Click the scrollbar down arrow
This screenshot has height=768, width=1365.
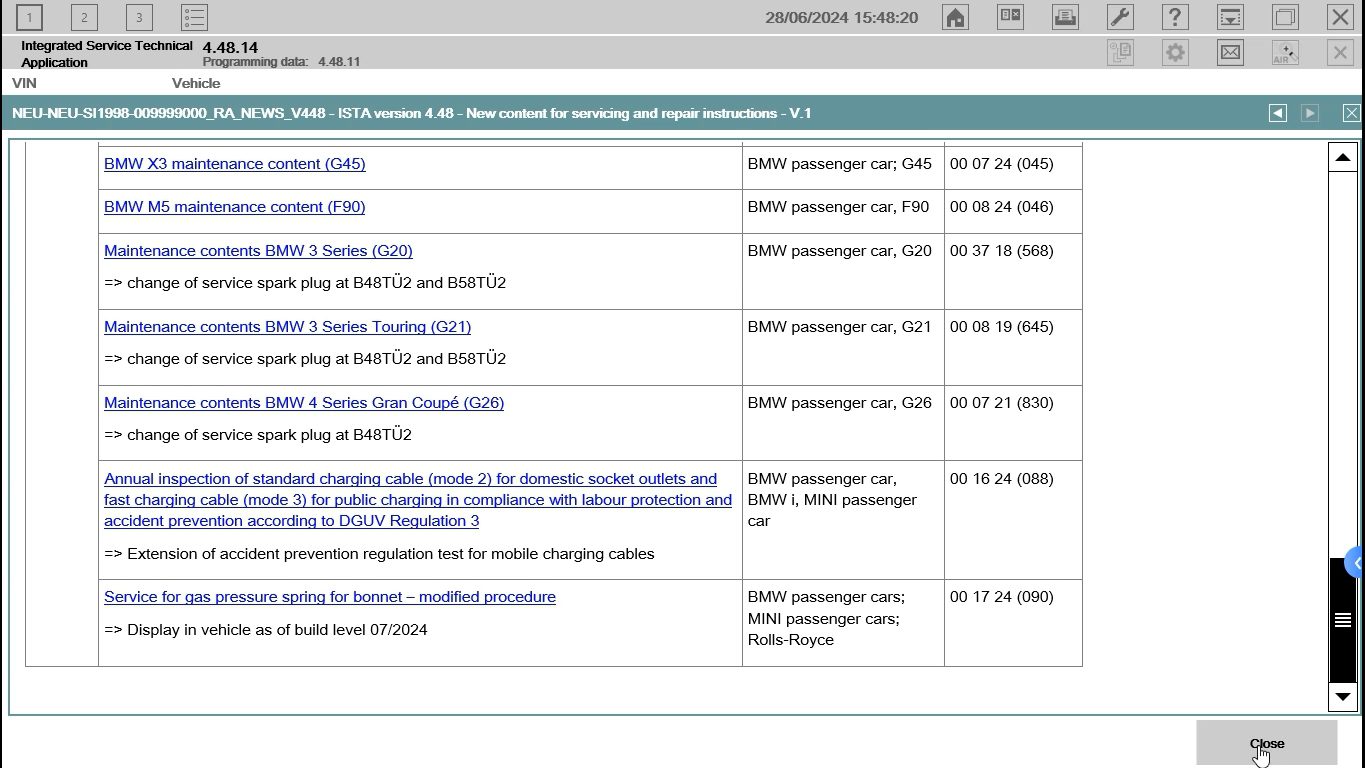coord(1342,697)
